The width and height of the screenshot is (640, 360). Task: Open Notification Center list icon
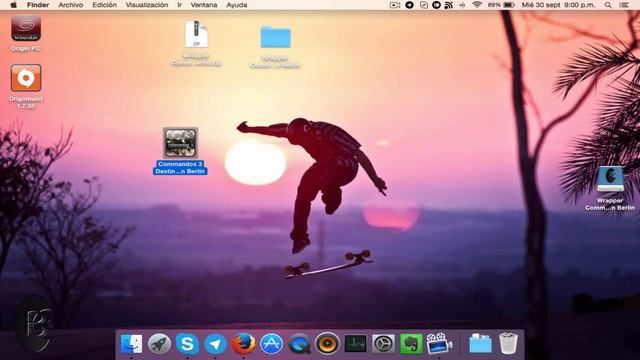624,5
